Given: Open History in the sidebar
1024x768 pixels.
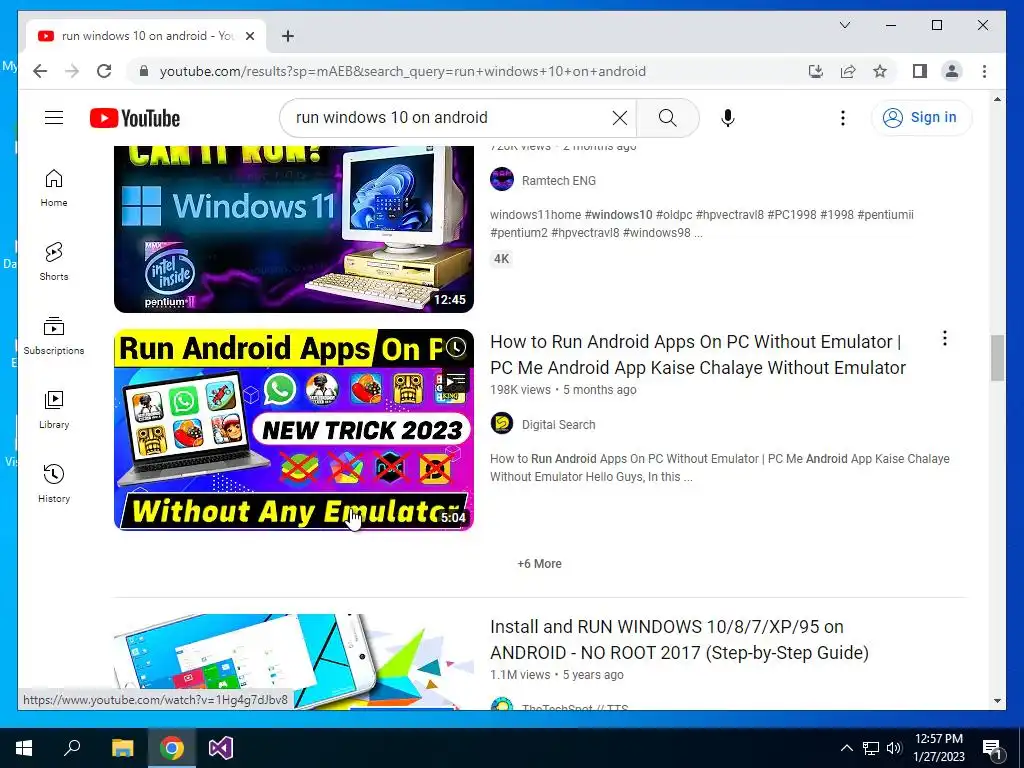Looking at the screenshot, I should pos(54,484).
